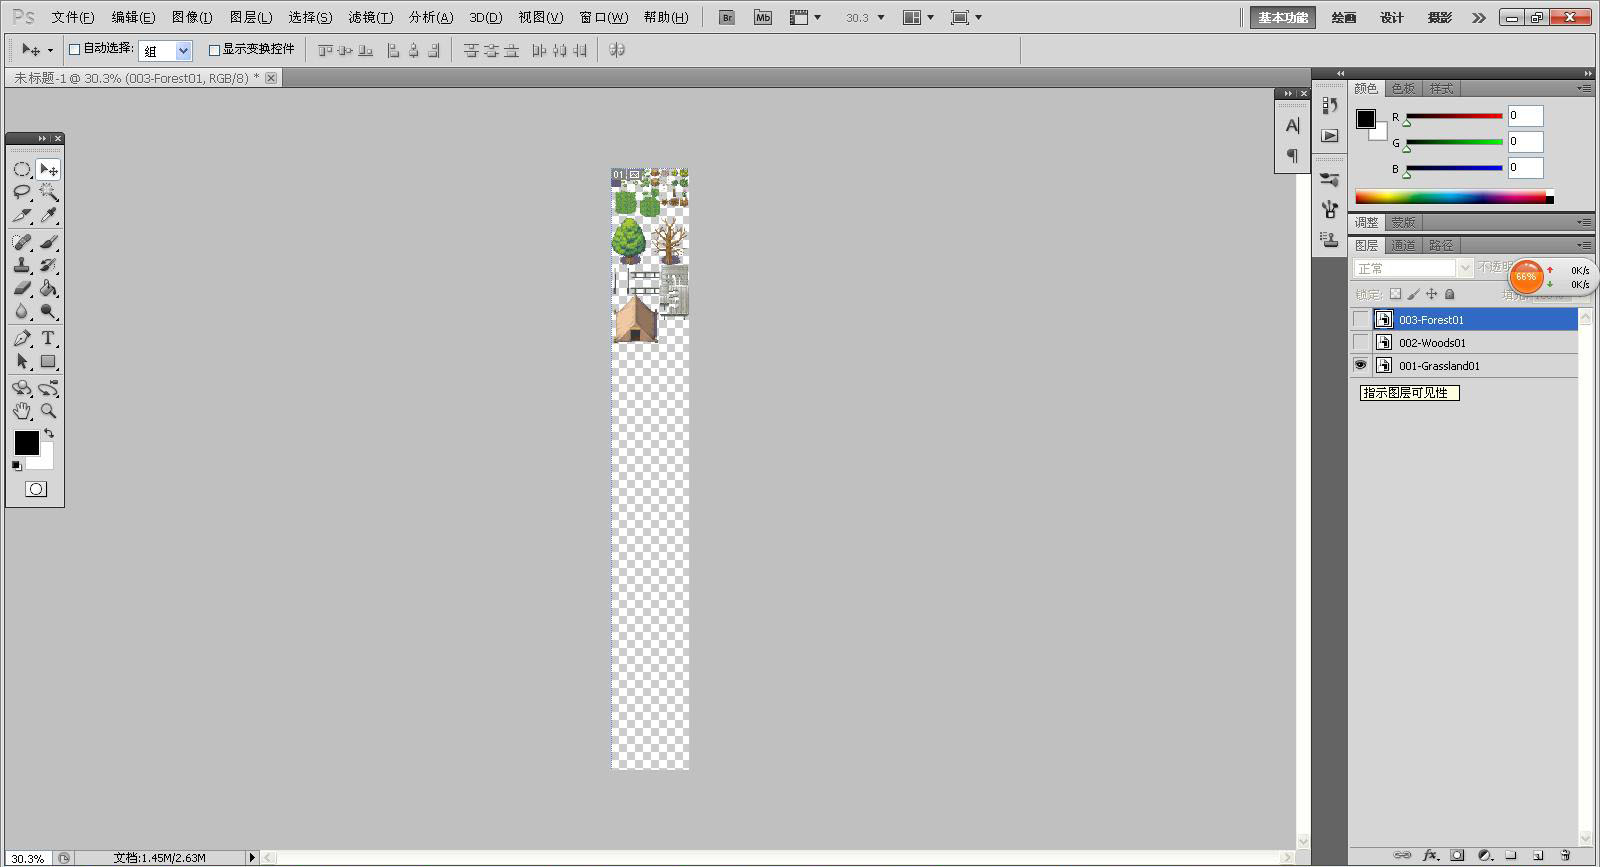Viewport: 1600px width, 867px height.
Task: Swap foreground and background colors arrow
Action: tap(49, 434)
